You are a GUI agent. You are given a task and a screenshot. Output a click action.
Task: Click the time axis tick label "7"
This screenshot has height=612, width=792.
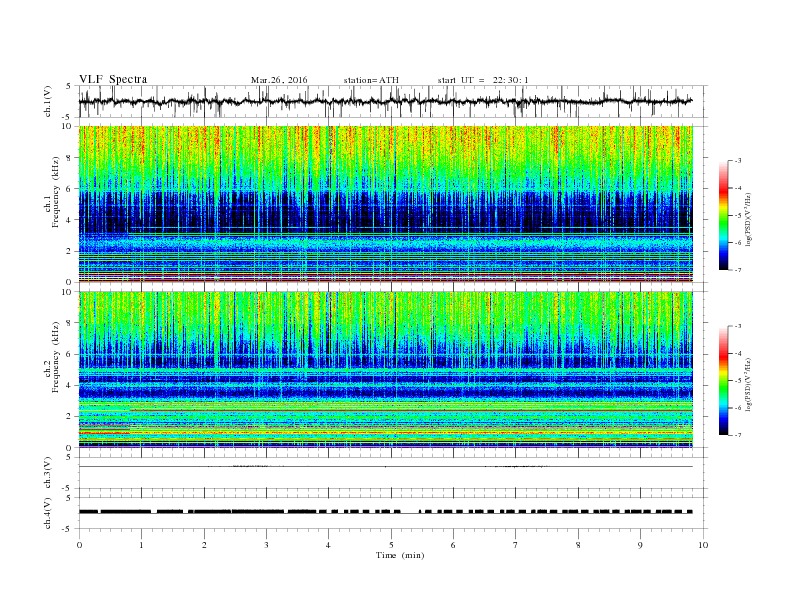pos(516,545)
